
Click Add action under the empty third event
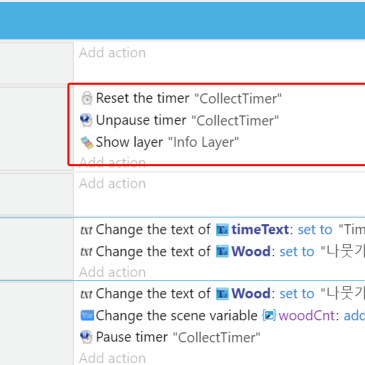pos(112,183)
